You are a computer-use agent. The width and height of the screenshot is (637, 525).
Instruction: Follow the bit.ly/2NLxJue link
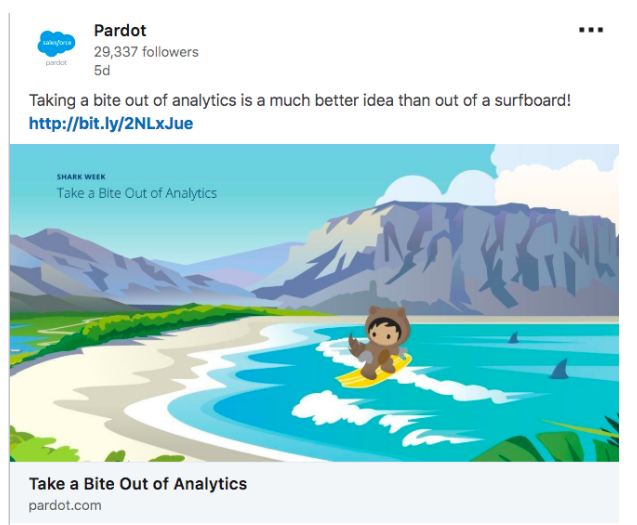pos(111,123)
